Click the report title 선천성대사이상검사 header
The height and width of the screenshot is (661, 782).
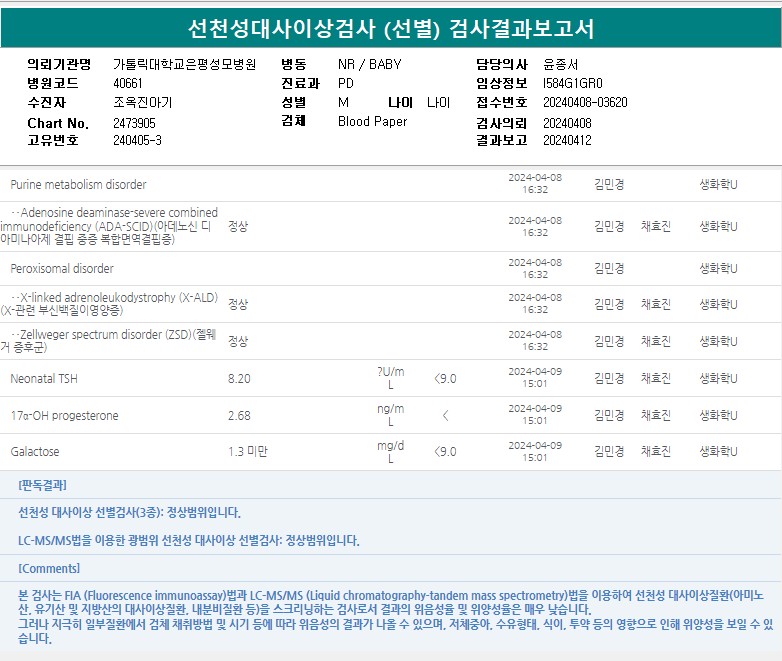391,28
